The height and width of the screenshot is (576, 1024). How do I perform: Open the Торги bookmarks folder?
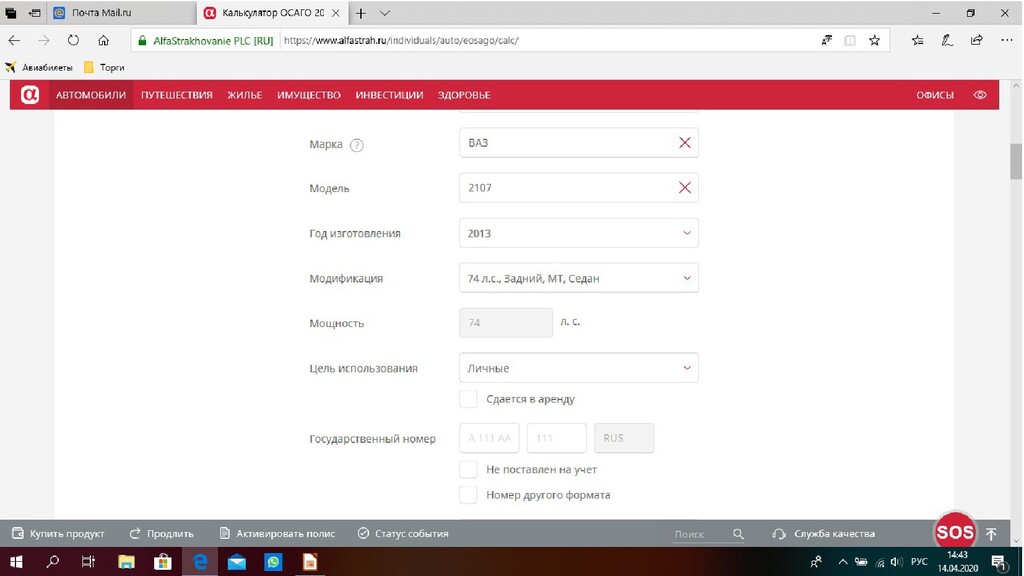104,67
